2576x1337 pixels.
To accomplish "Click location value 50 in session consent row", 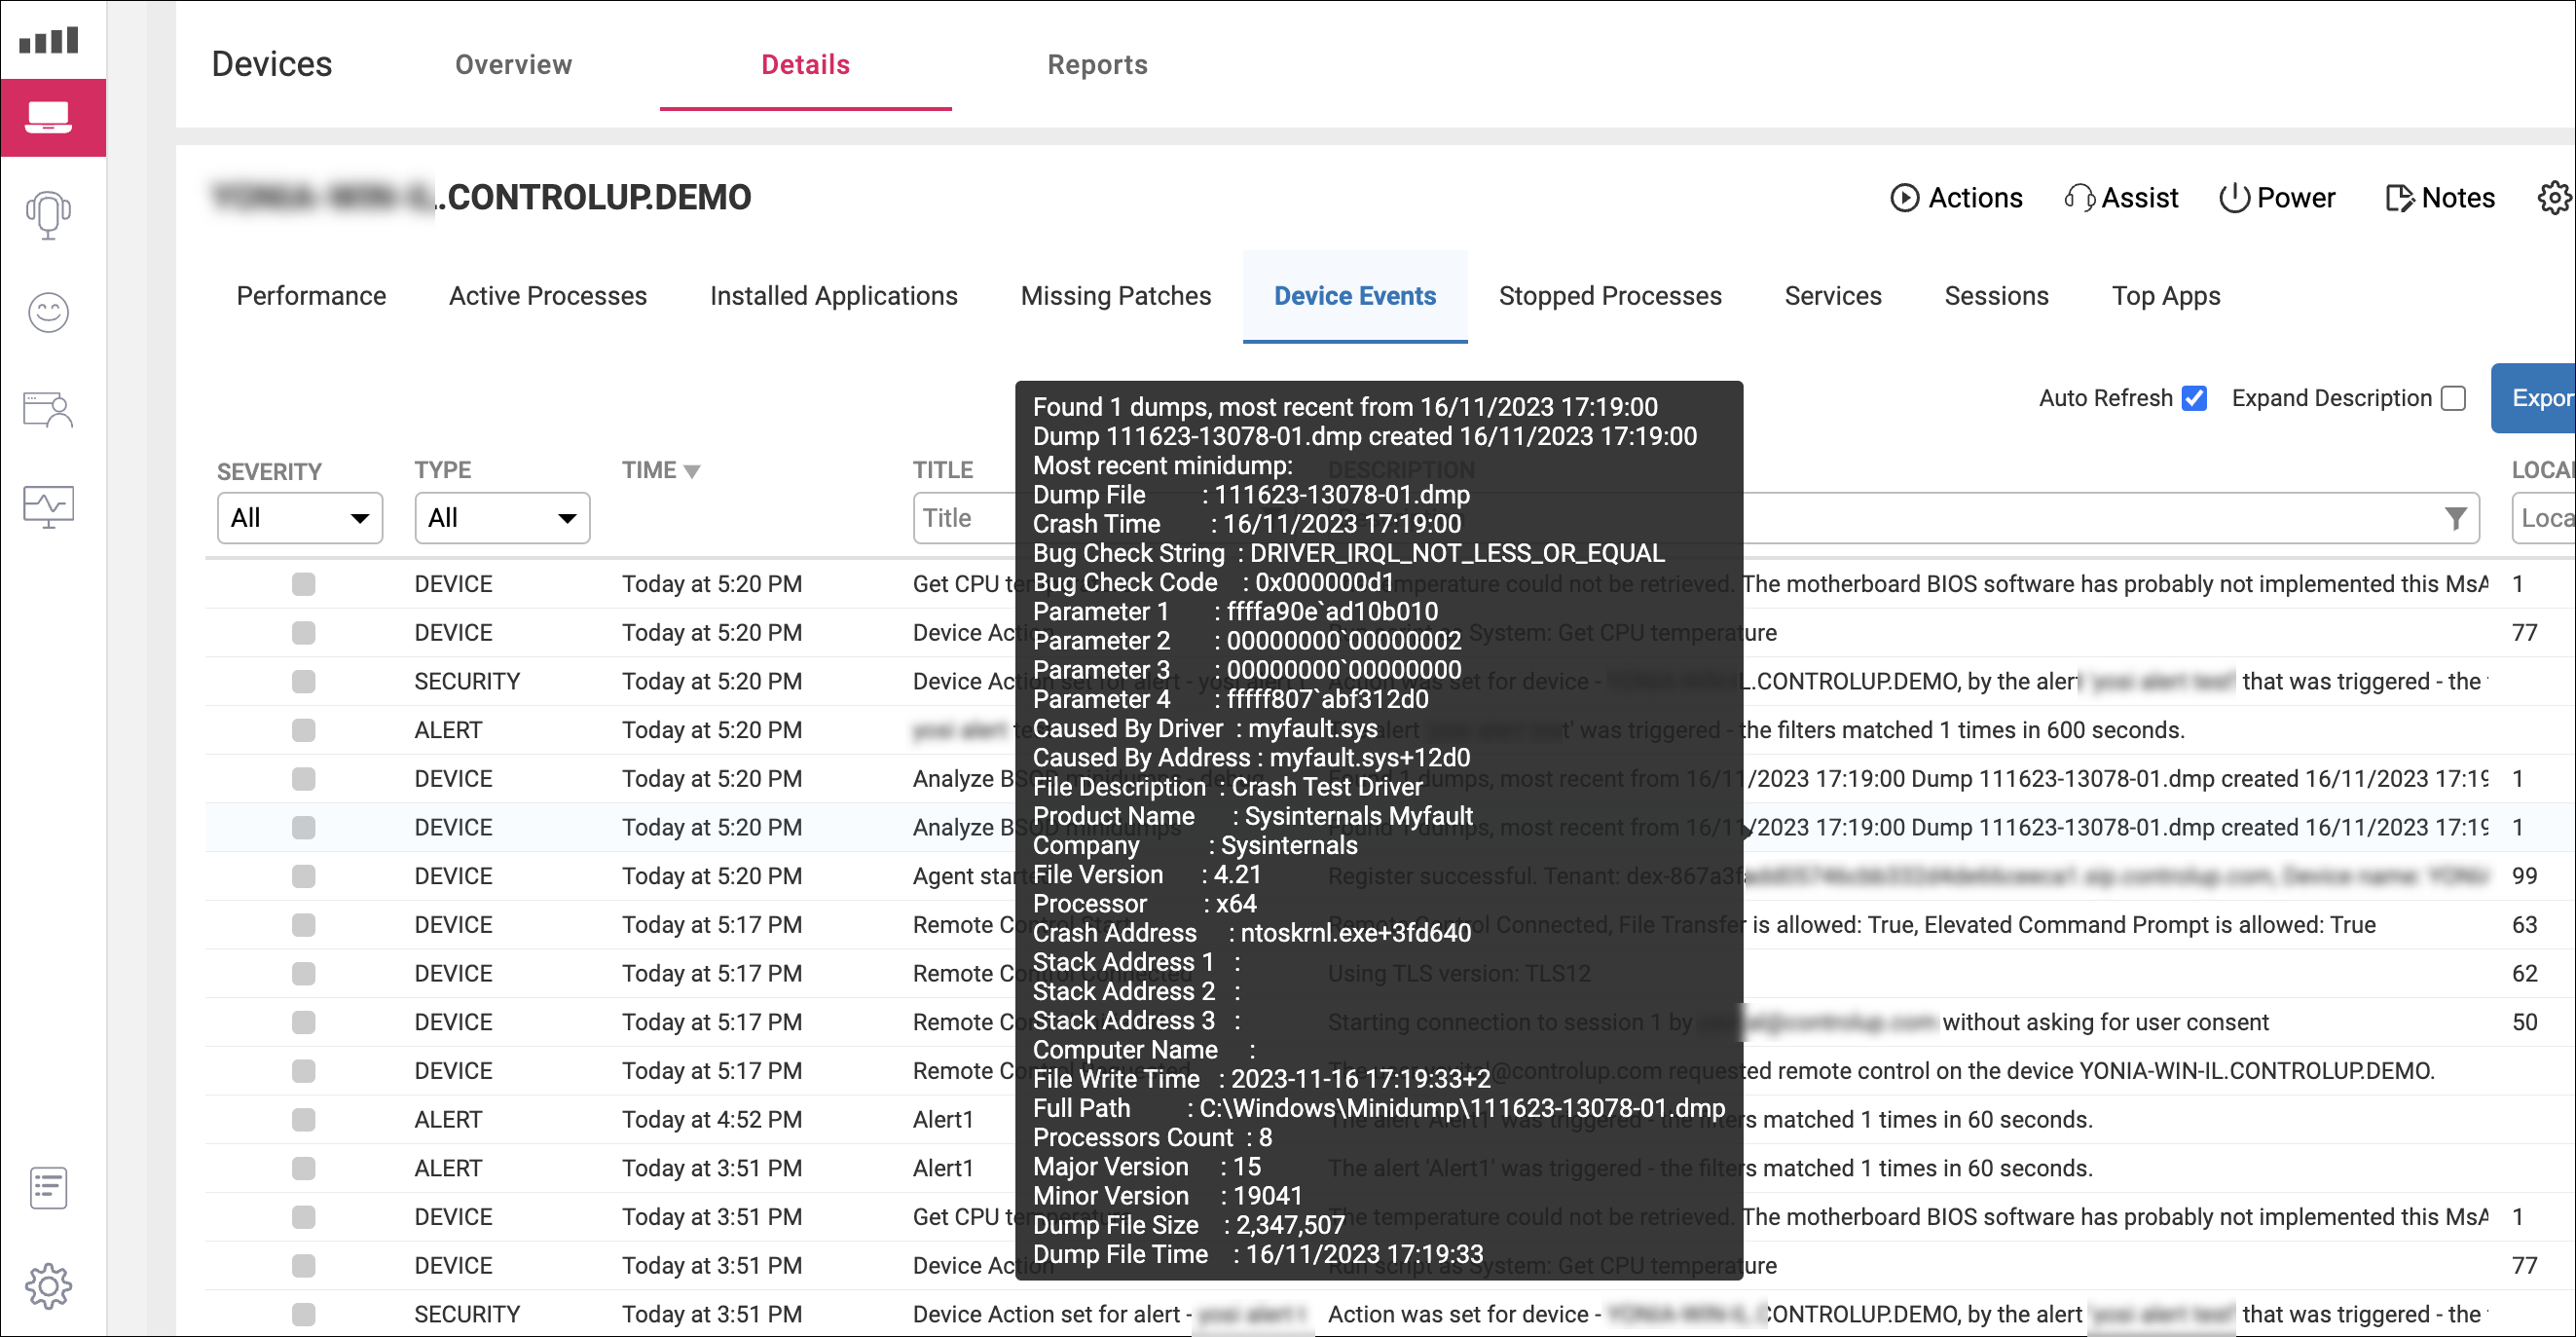I will tap(2525, 1023).
